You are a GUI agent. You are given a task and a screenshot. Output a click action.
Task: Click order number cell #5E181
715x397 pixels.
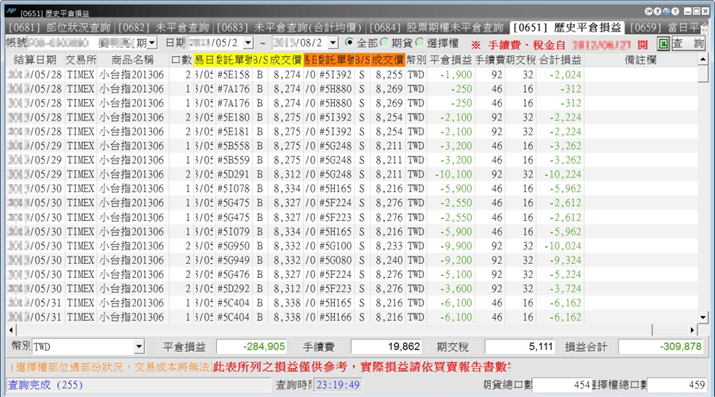233,131
